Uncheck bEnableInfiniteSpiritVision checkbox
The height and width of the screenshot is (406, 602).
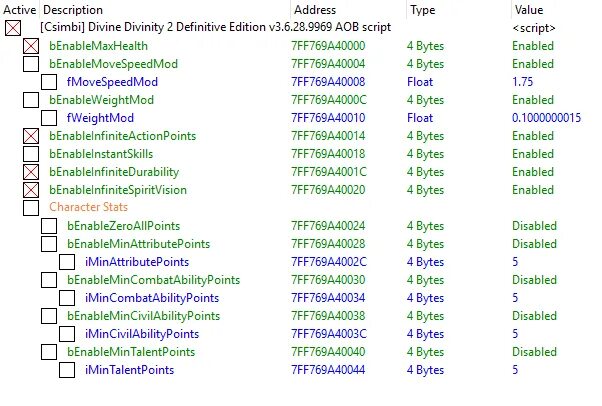point(31,190)
